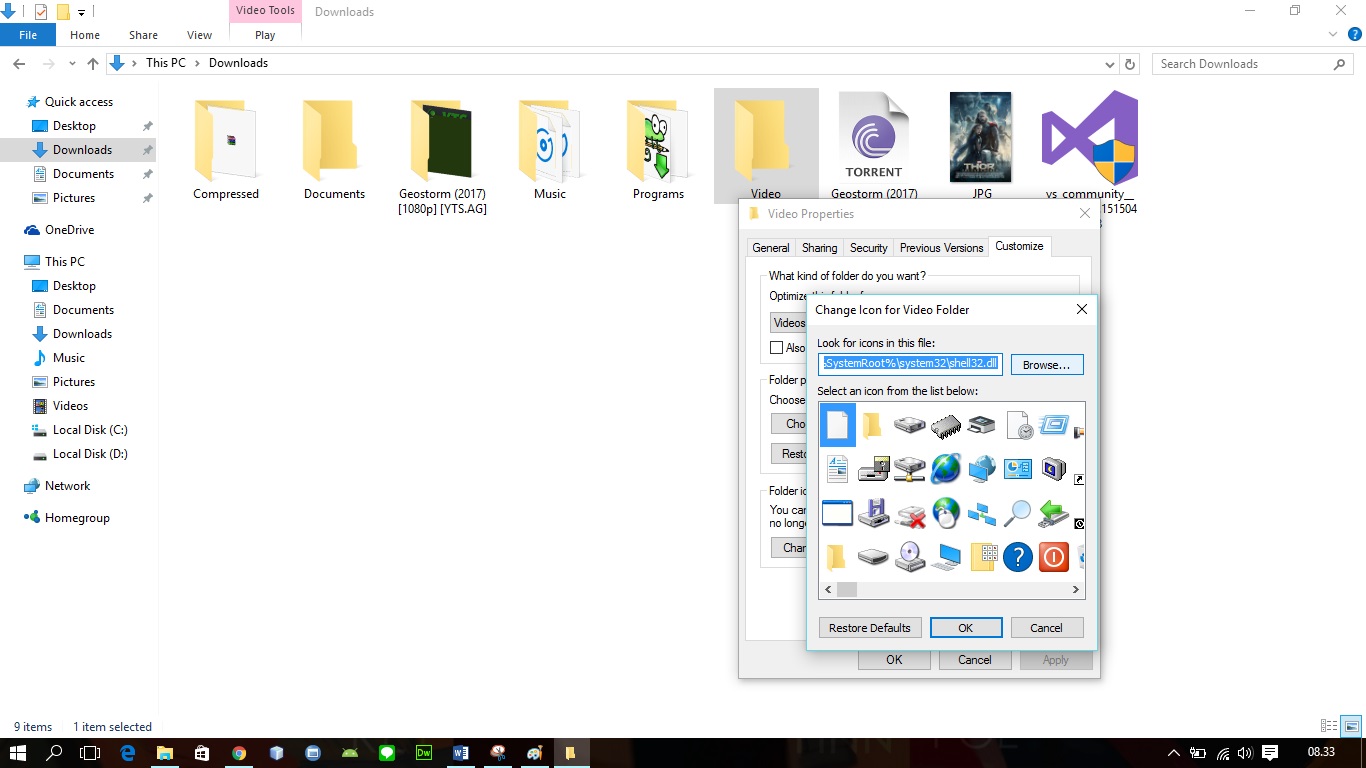Open Explorer Help question mark icon

point(1355,34)
